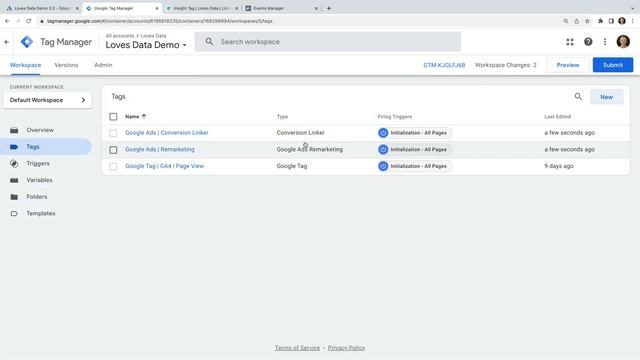Viewport: 640px width, 360px height.
Task: Open the help question mark icon
Action: click(x=588, y=42)
